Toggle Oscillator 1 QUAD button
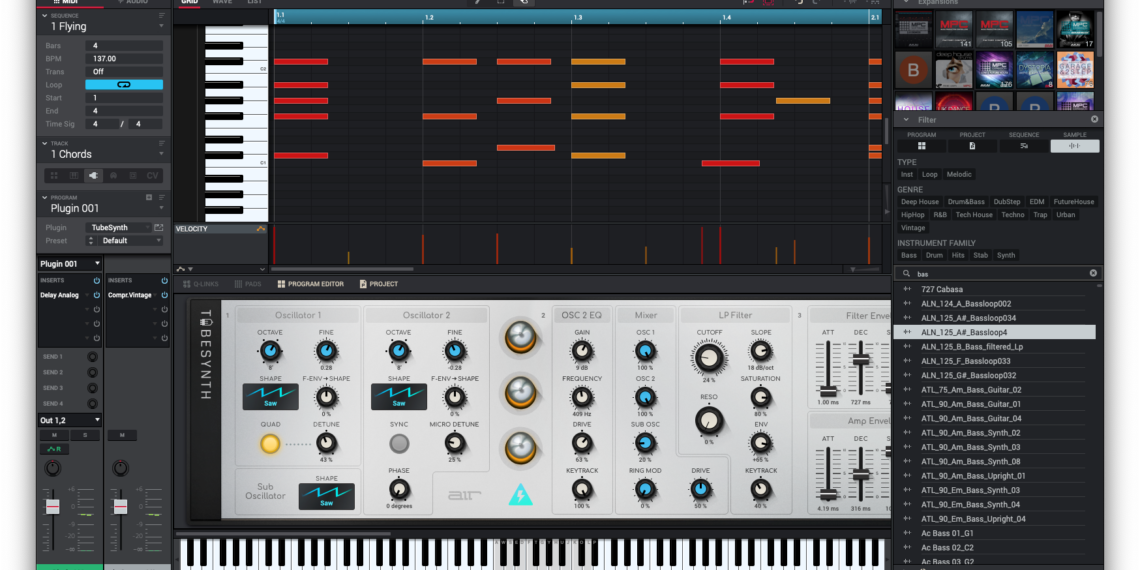 tap(270, 443)
